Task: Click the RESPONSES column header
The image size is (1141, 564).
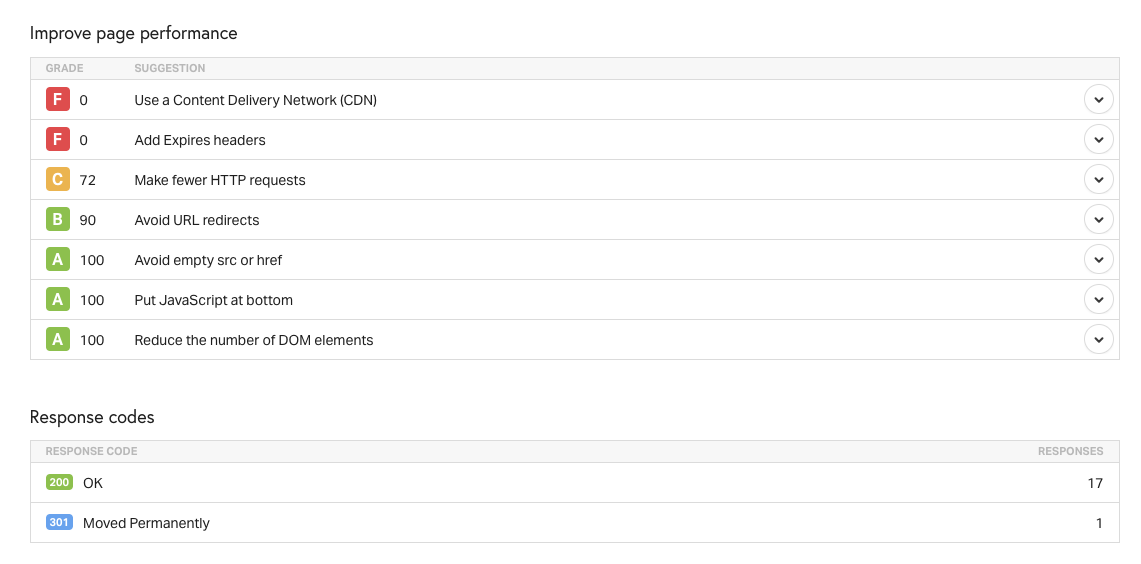Action: (x=1070, y=451)
